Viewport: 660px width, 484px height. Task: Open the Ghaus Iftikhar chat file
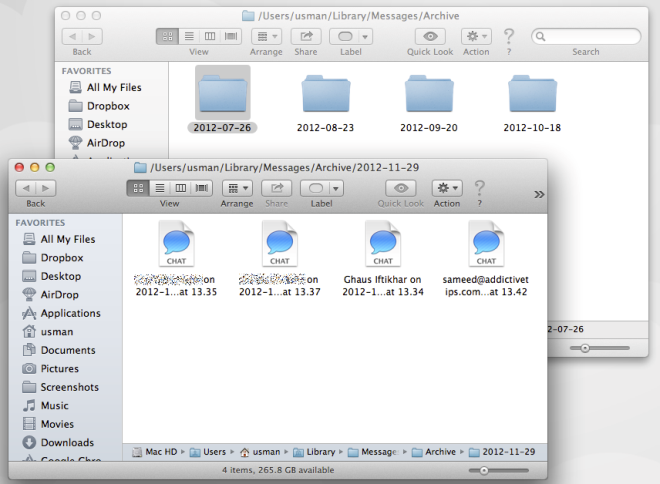coord(383,246)
